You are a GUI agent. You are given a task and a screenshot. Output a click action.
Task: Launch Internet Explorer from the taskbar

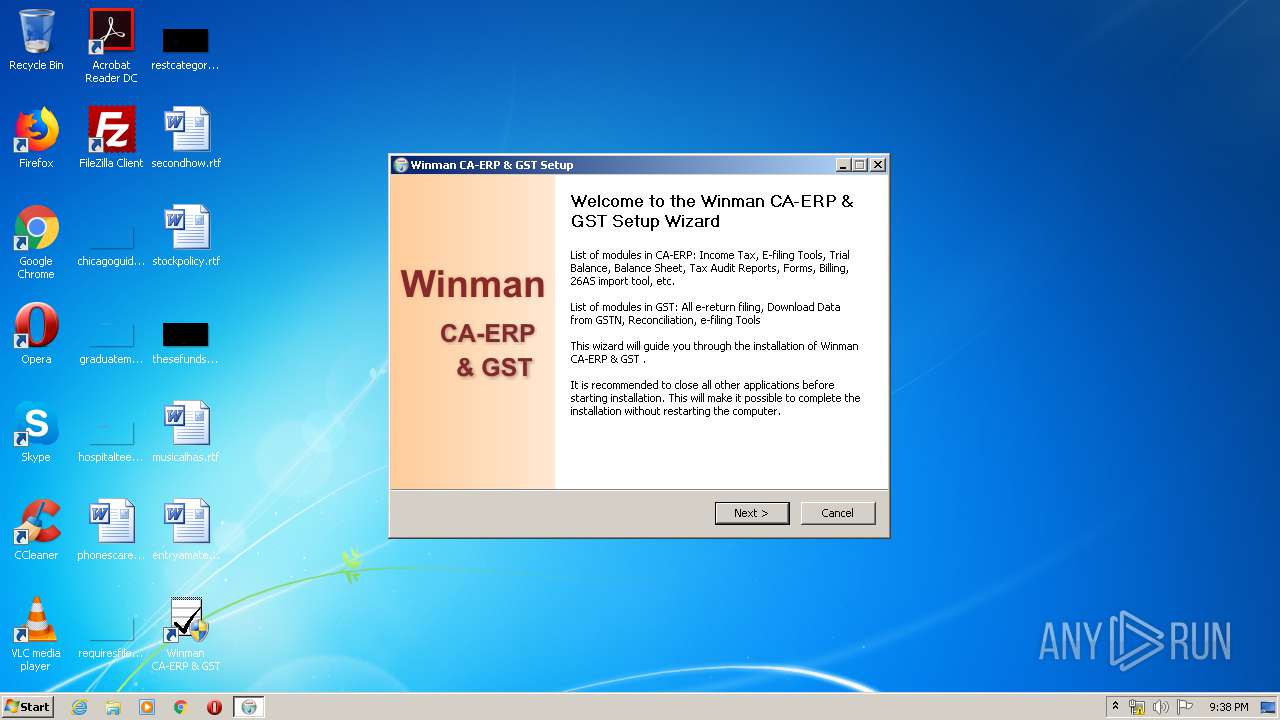coord(79,707)
